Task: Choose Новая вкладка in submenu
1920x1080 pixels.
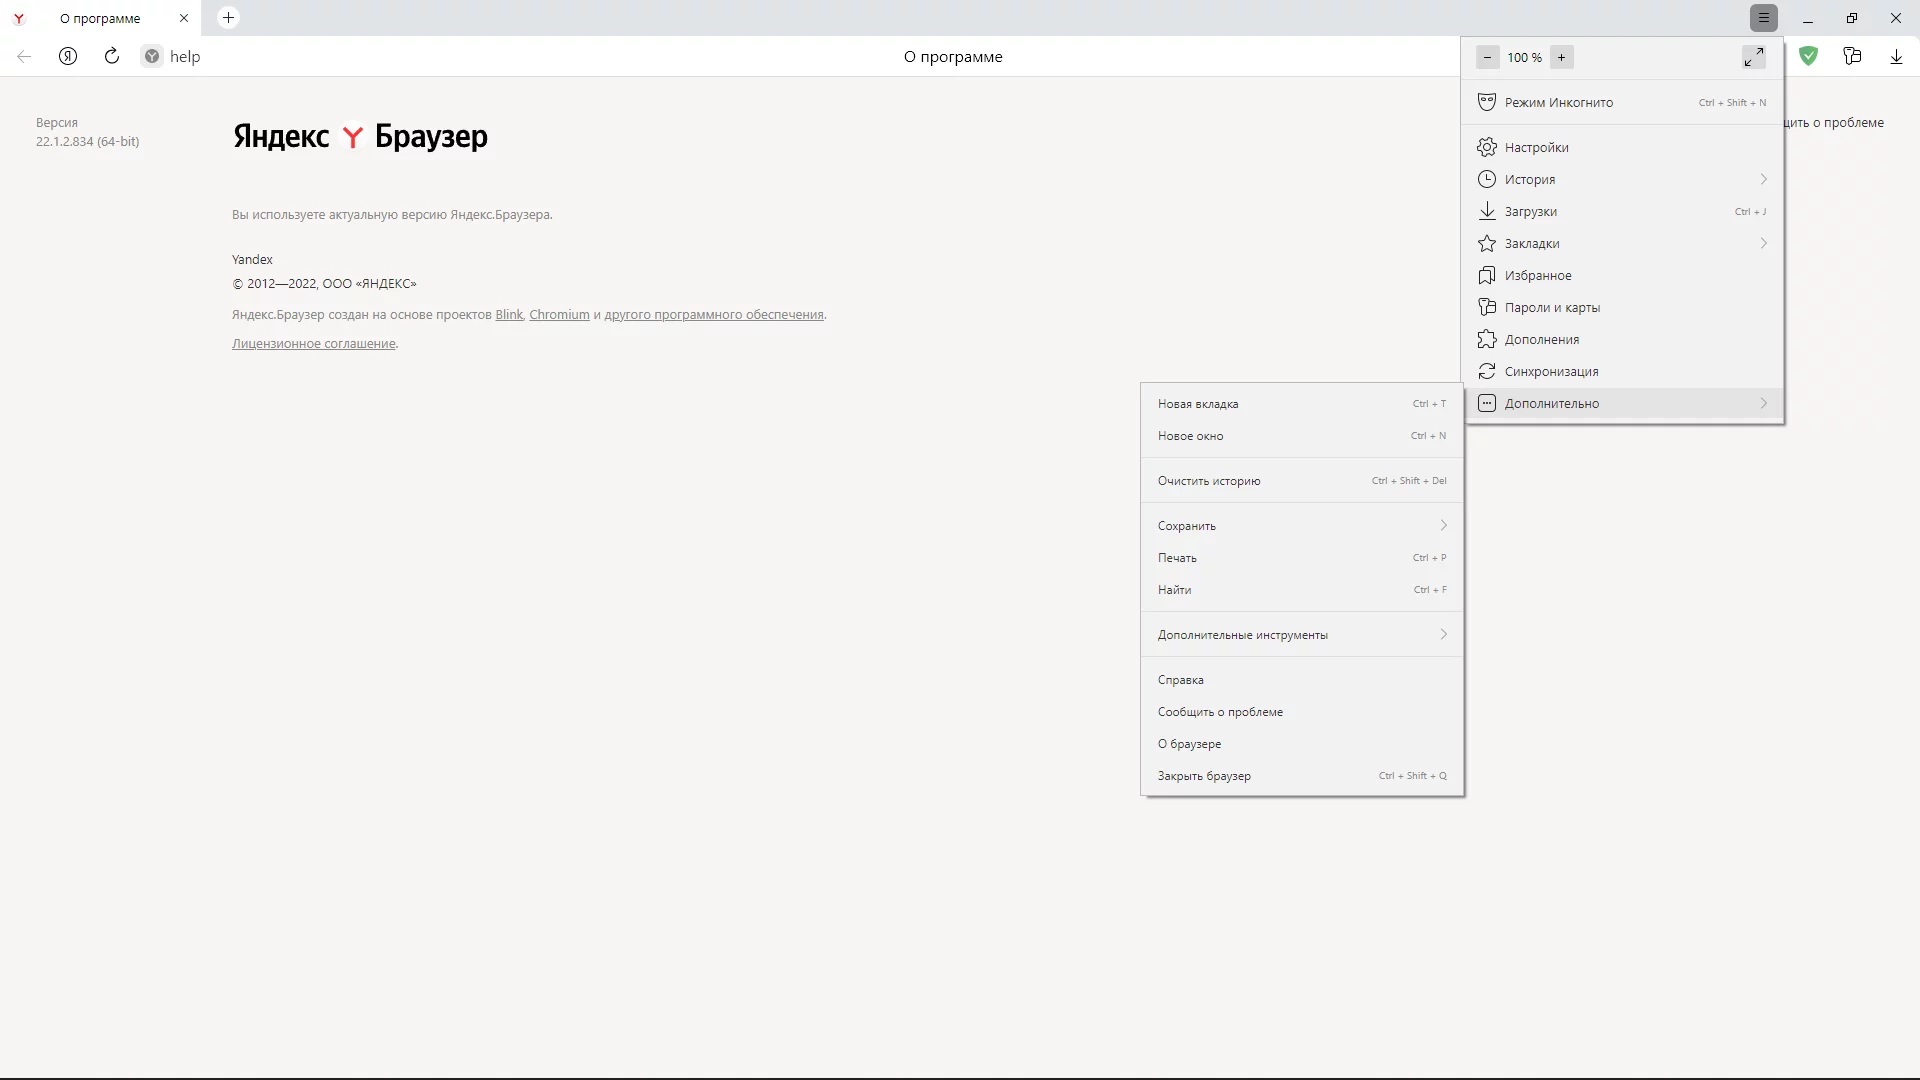Action: 1302,404
